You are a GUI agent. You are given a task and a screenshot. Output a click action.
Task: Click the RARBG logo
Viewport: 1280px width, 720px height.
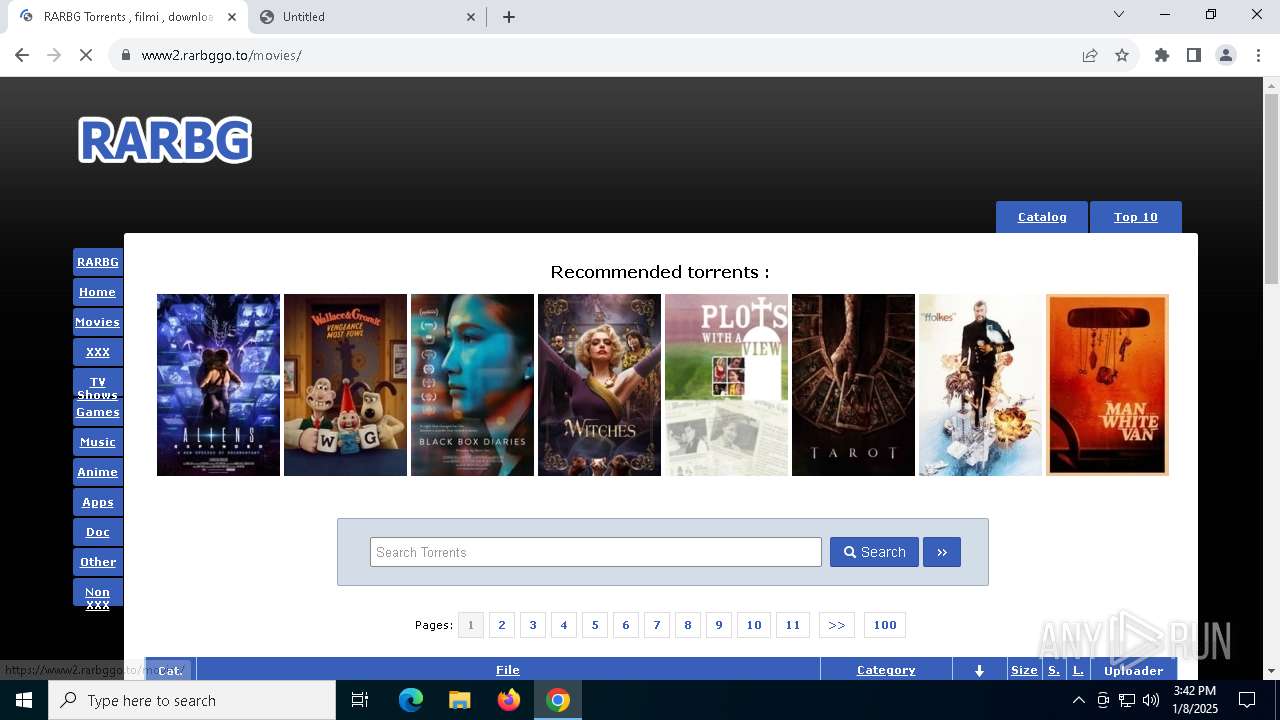[165, 140]
